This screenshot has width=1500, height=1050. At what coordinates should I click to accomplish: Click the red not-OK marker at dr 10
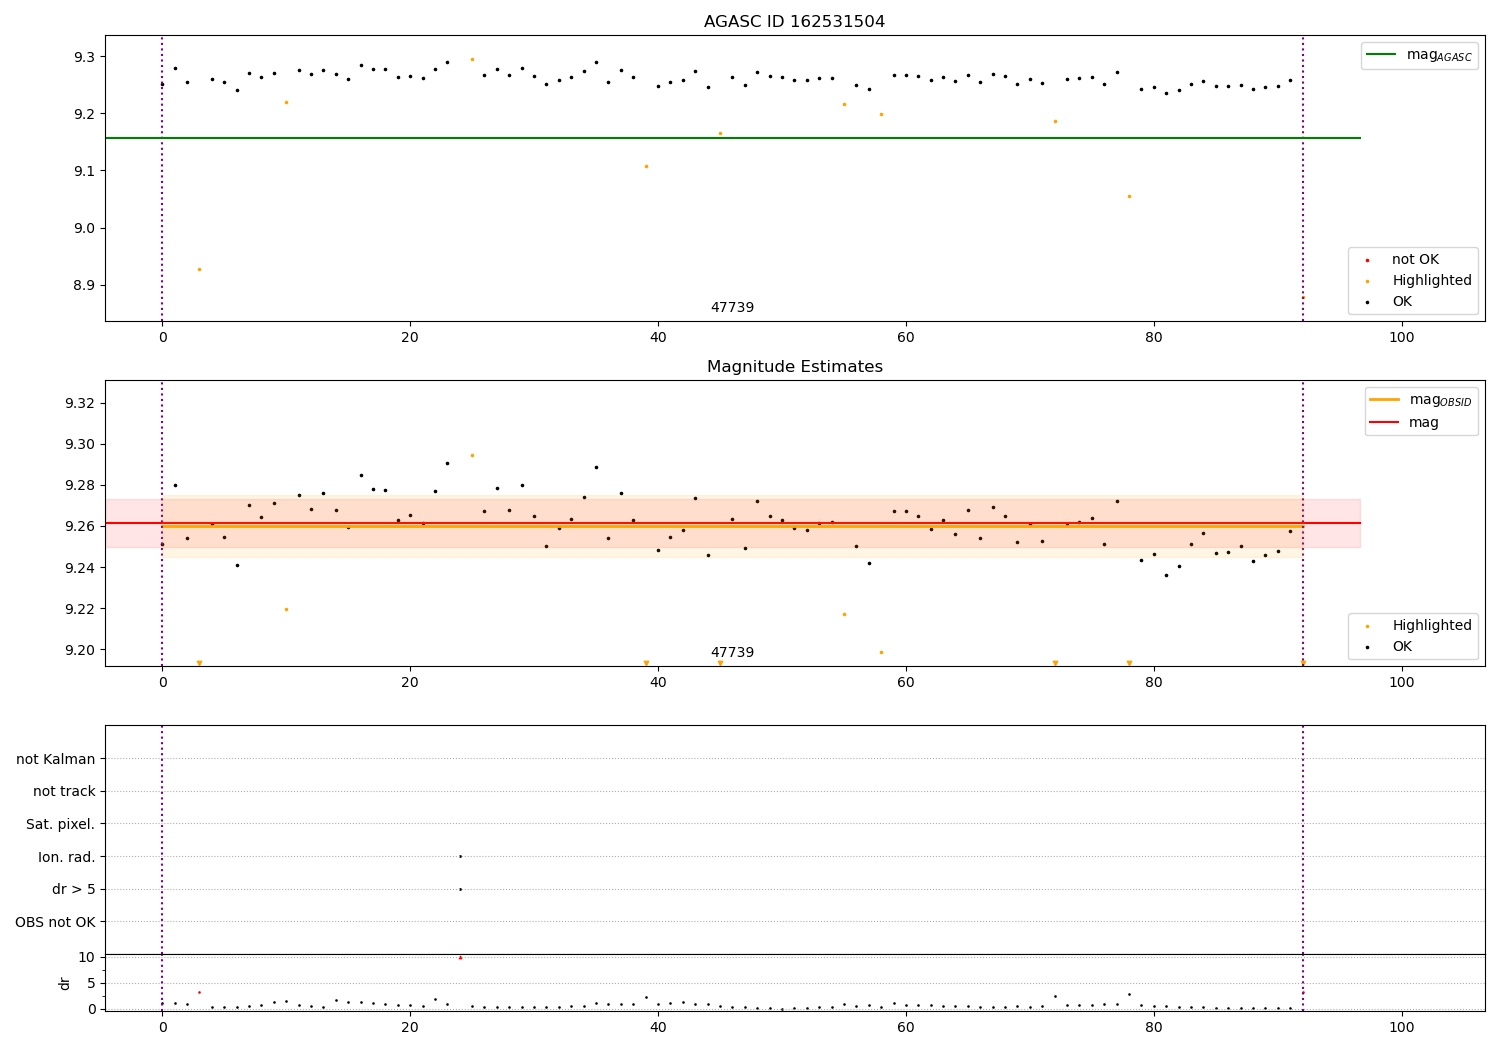pos(460,957)
